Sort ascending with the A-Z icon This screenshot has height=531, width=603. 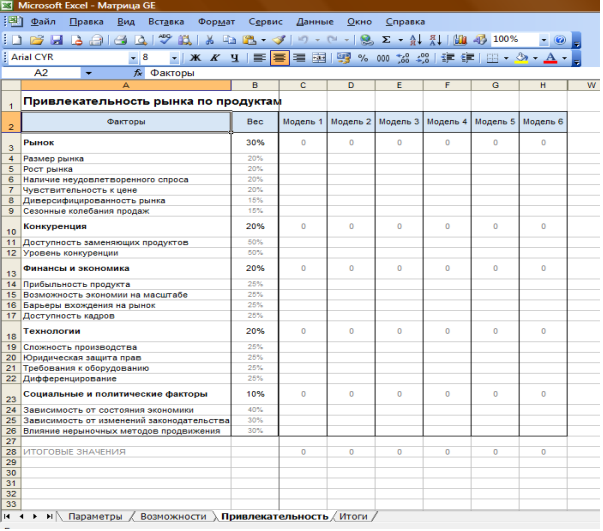(418, 40)
